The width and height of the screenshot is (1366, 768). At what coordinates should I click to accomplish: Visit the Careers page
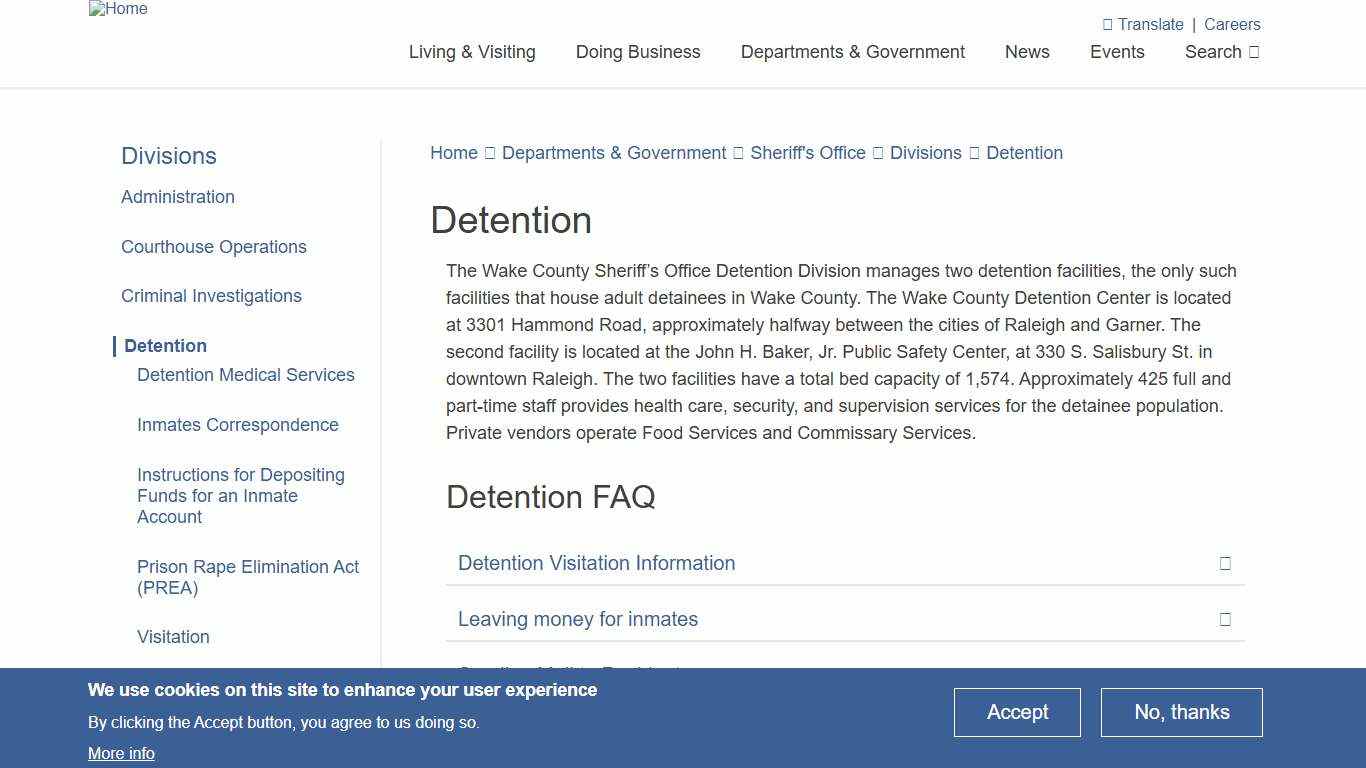point(1232,24)
